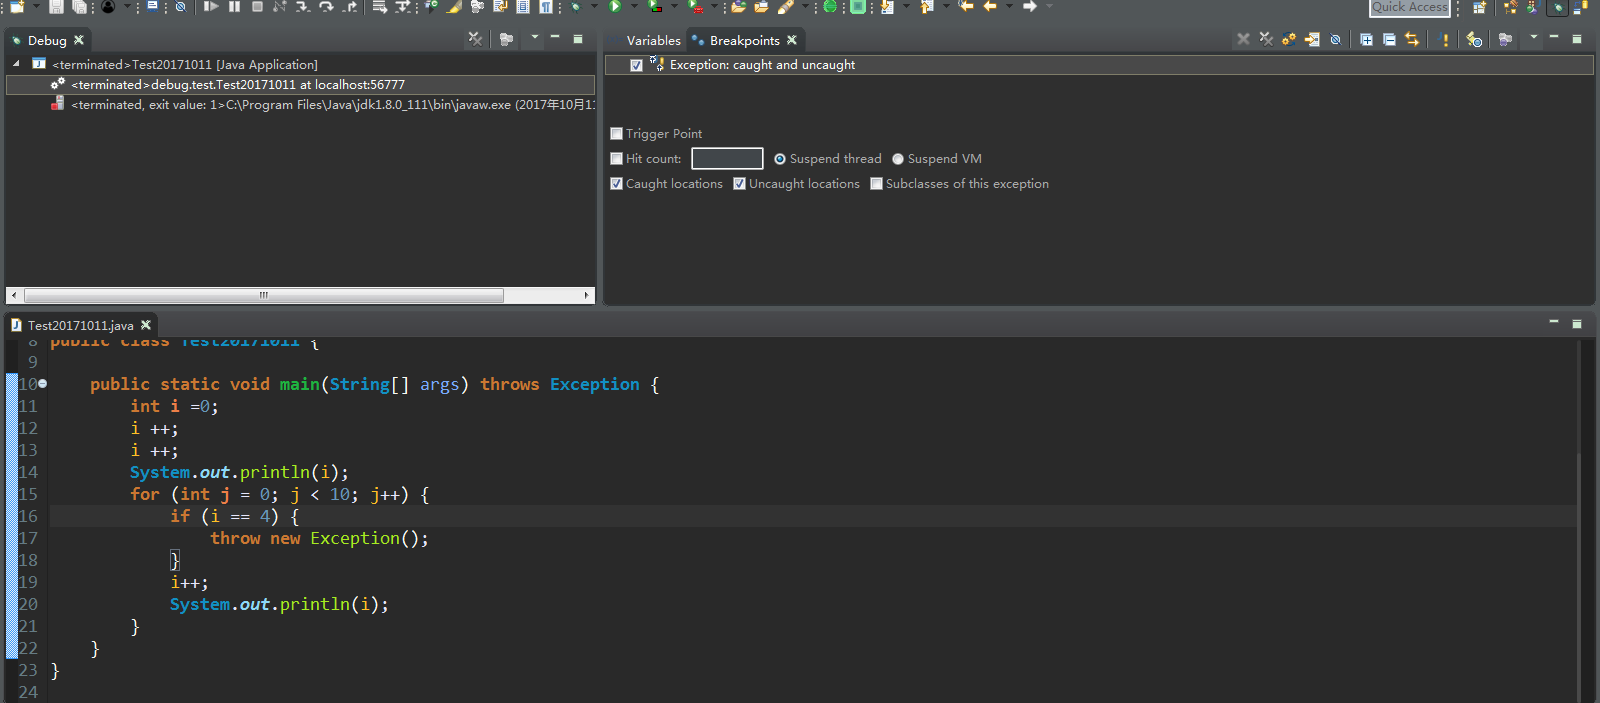The height and width of the screenshot is (703, 1600).
Task: Open the Debug view menu dropdown
Action: [534, 38]
